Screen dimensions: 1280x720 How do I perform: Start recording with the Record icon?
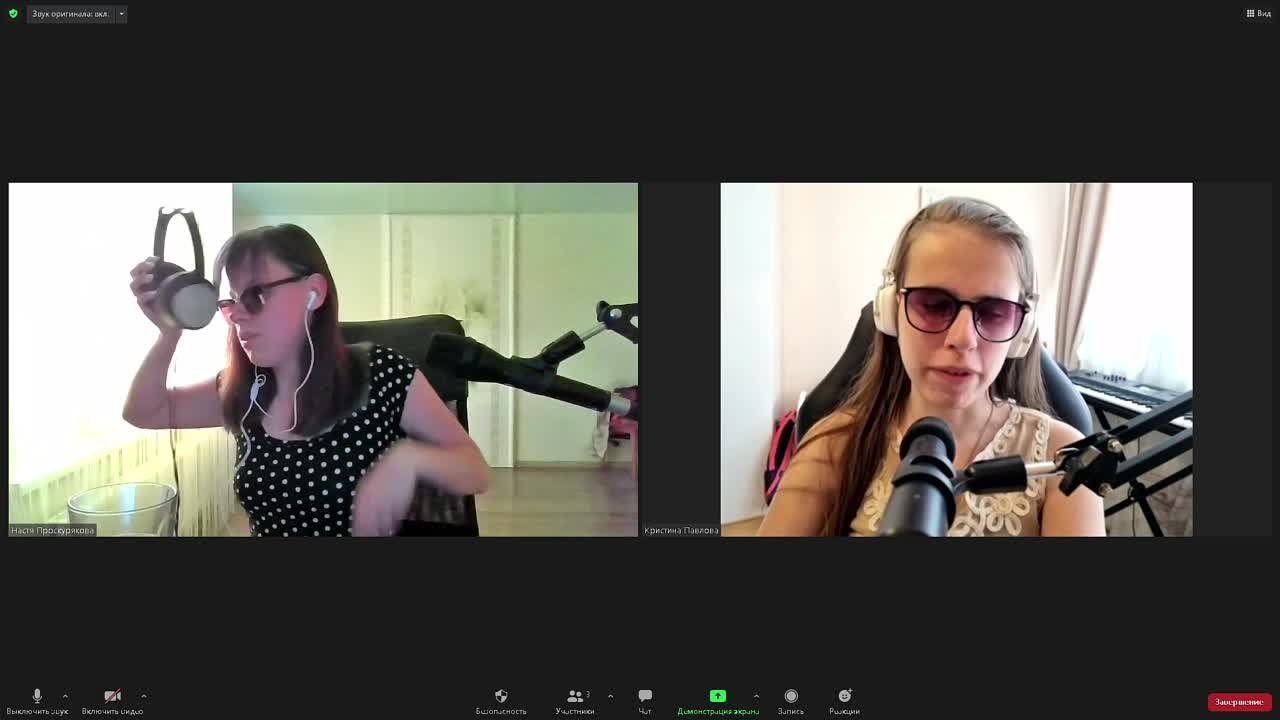(x=791, y=696)
